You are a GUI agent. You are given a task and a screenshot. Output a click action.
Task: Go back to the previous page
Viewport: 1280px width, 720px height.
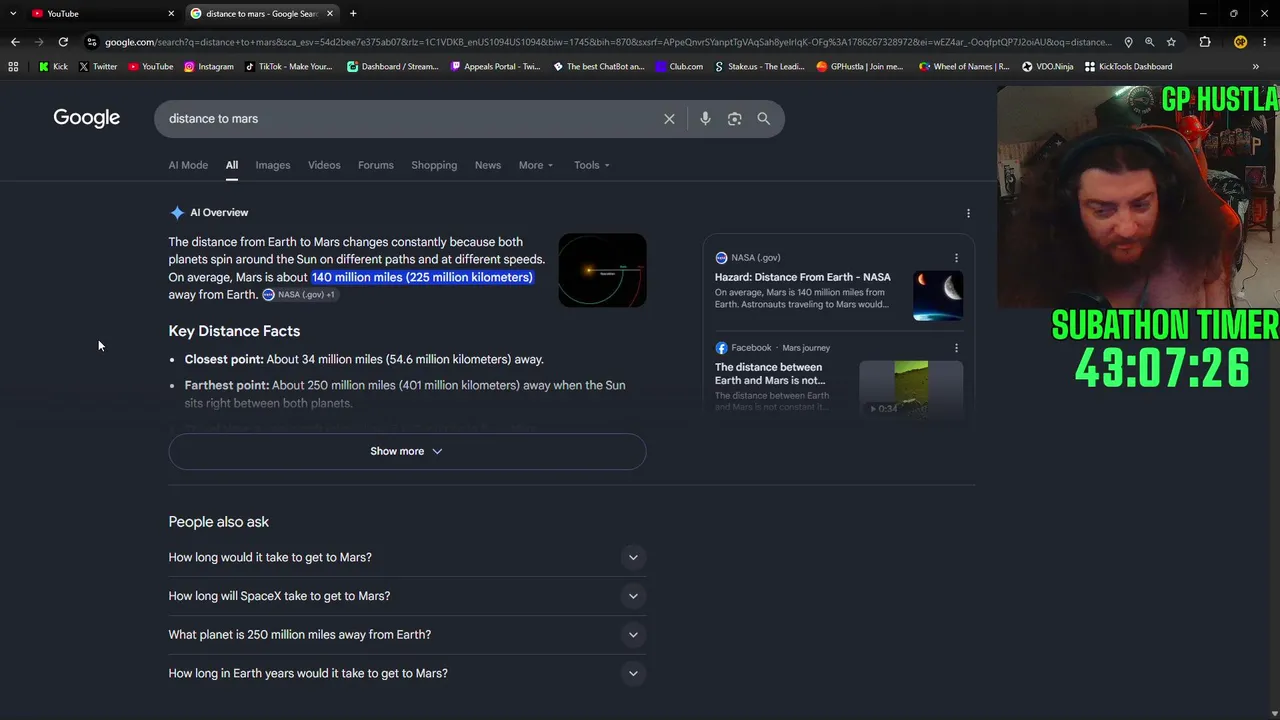pyautogui.click(x=15, y=42)
